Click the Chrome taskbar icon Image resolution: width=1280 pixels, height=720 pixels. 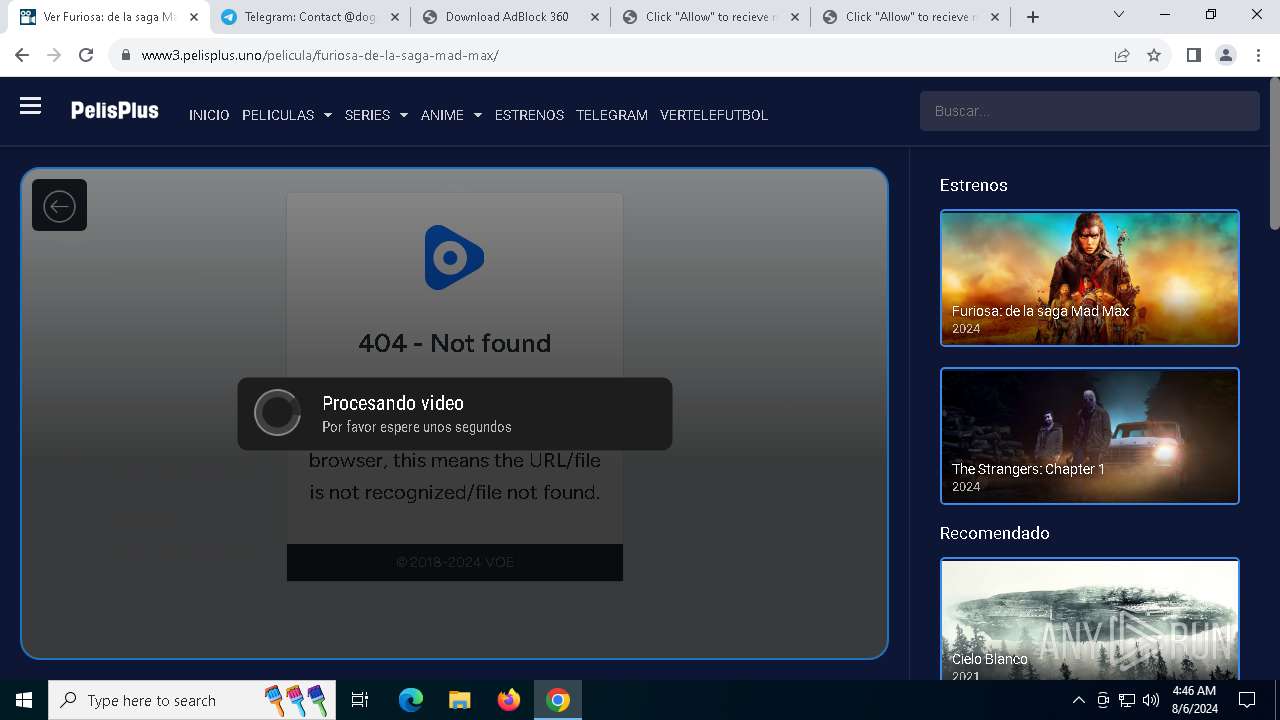coord(558,700)
